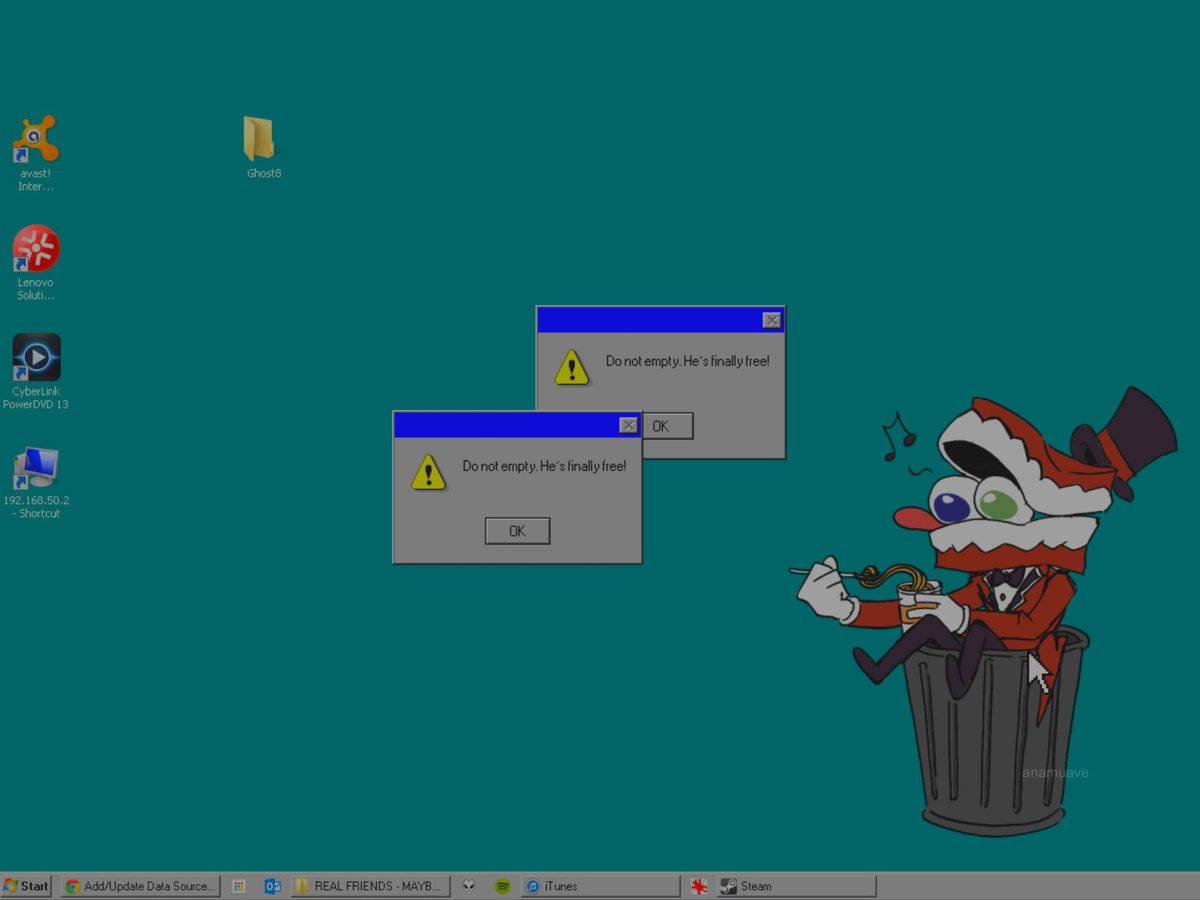
Task: Switch to Steam taskbar item
Action: pyautogui.click(x=796, y=886)
